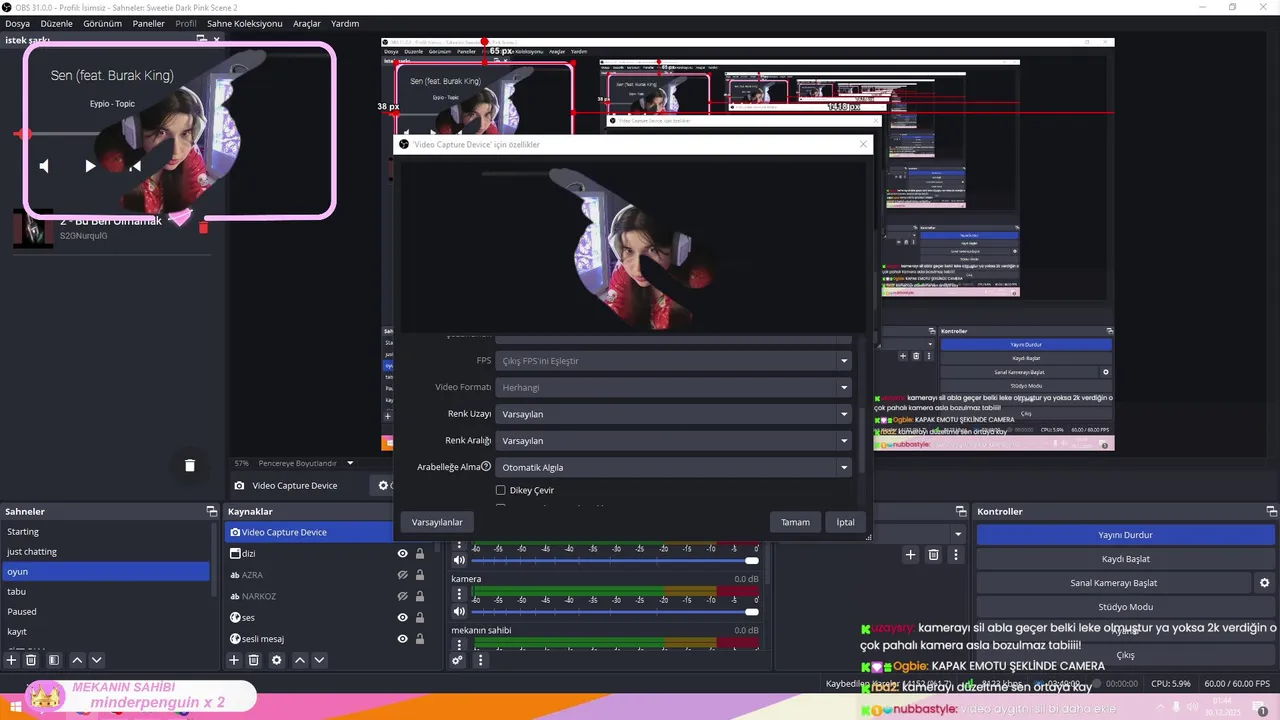Screen dimensions: 1280x720
Task: Open transition properties three-dot menu
Action: pos(956,554)
